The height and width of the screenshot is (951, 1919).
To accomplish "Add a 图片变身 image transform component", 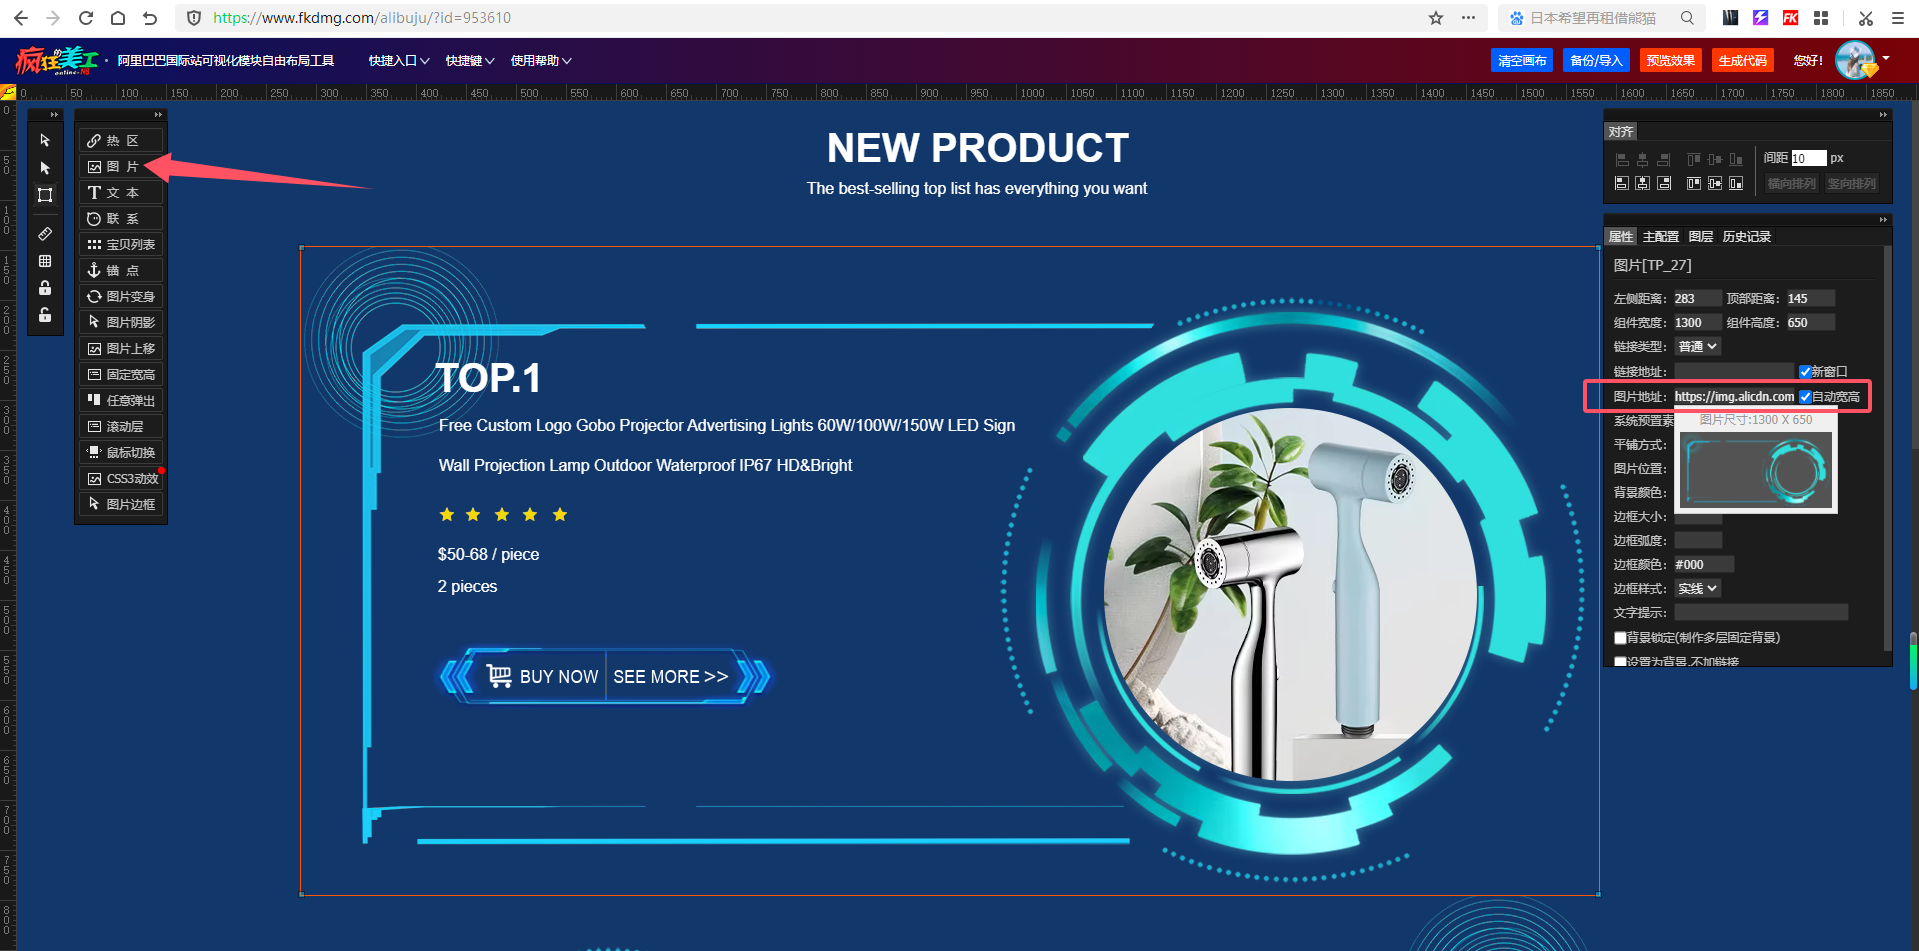I will pos(121,297).
